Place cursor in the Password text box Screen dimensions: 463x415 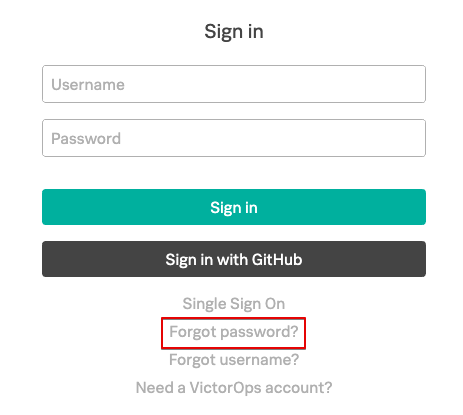pyautogui.click(x=234, y=138)
